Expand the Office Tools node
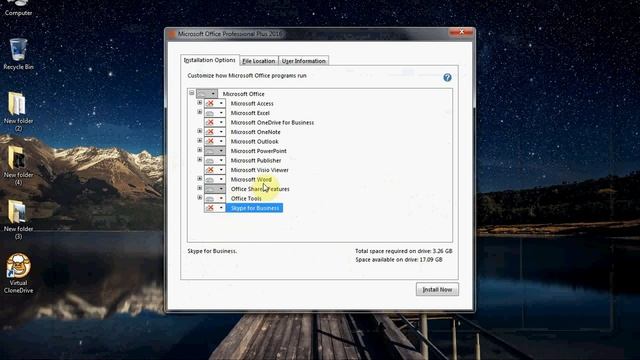 point(200,197)
